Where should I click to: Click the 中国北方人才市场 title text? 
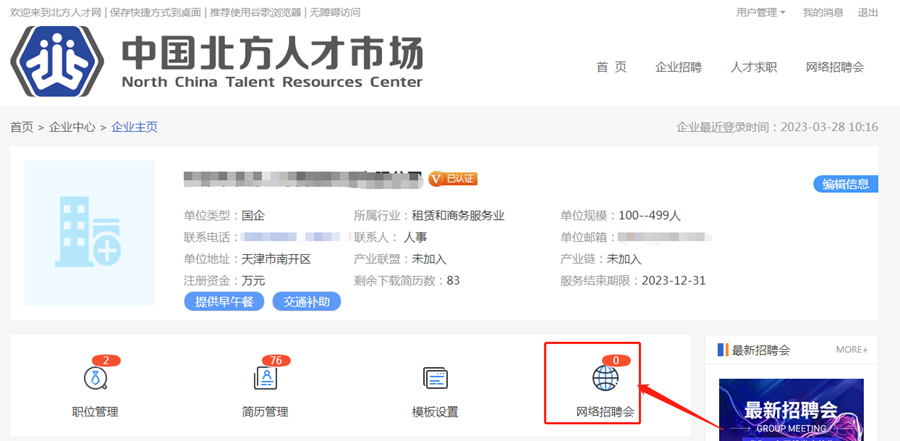pyautogui.click(x=272, y=53)
